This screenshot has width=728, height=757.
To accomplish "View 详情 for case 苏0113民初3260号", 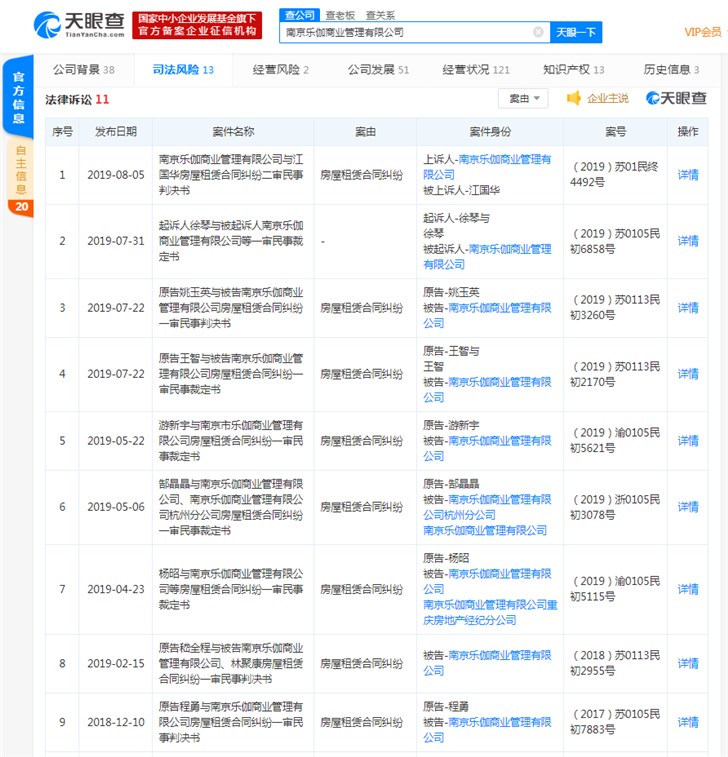I will click(x=688, y=308).
